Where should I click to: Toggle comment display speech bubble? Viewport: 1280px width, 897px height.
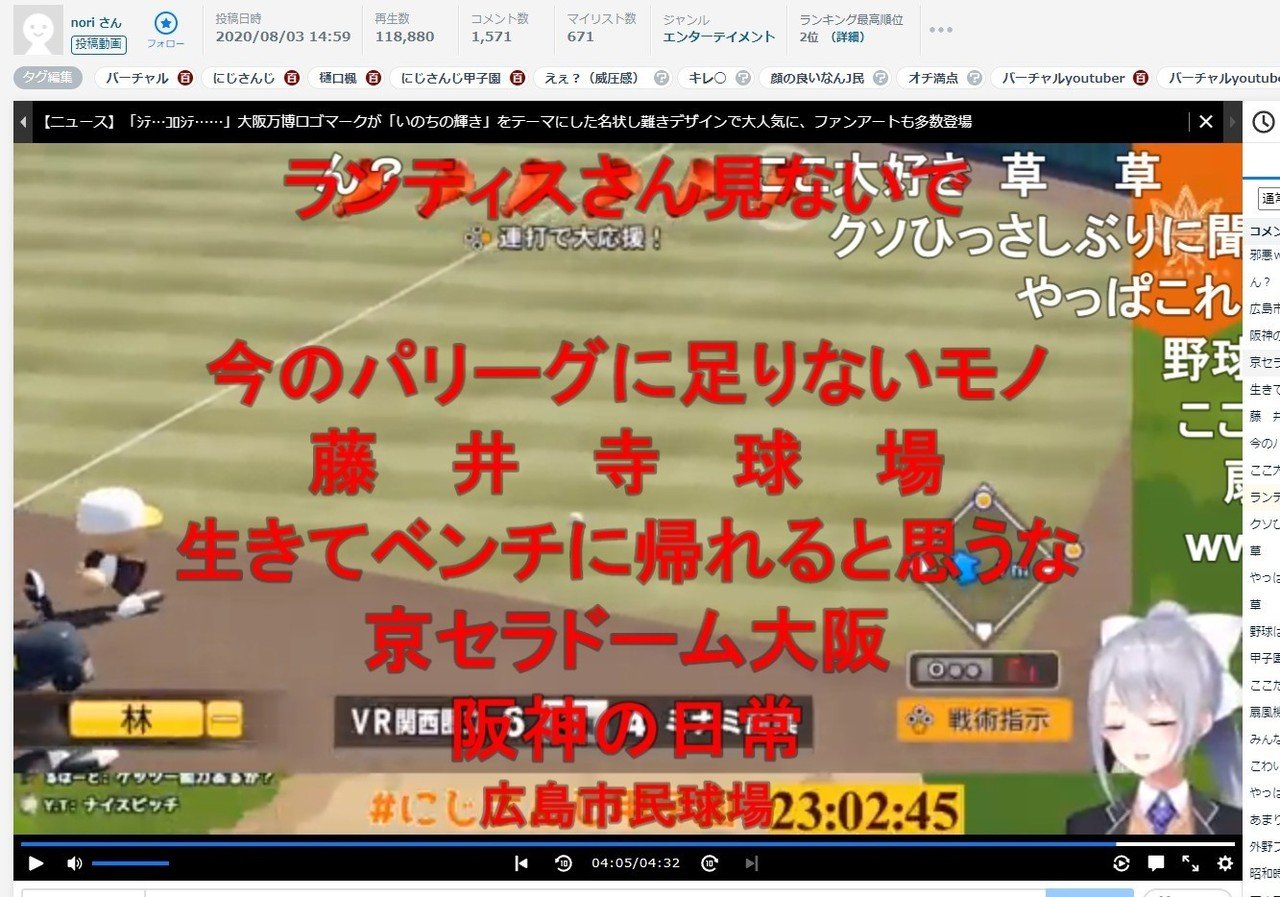pyautogui.click(x=1156, y=863)
